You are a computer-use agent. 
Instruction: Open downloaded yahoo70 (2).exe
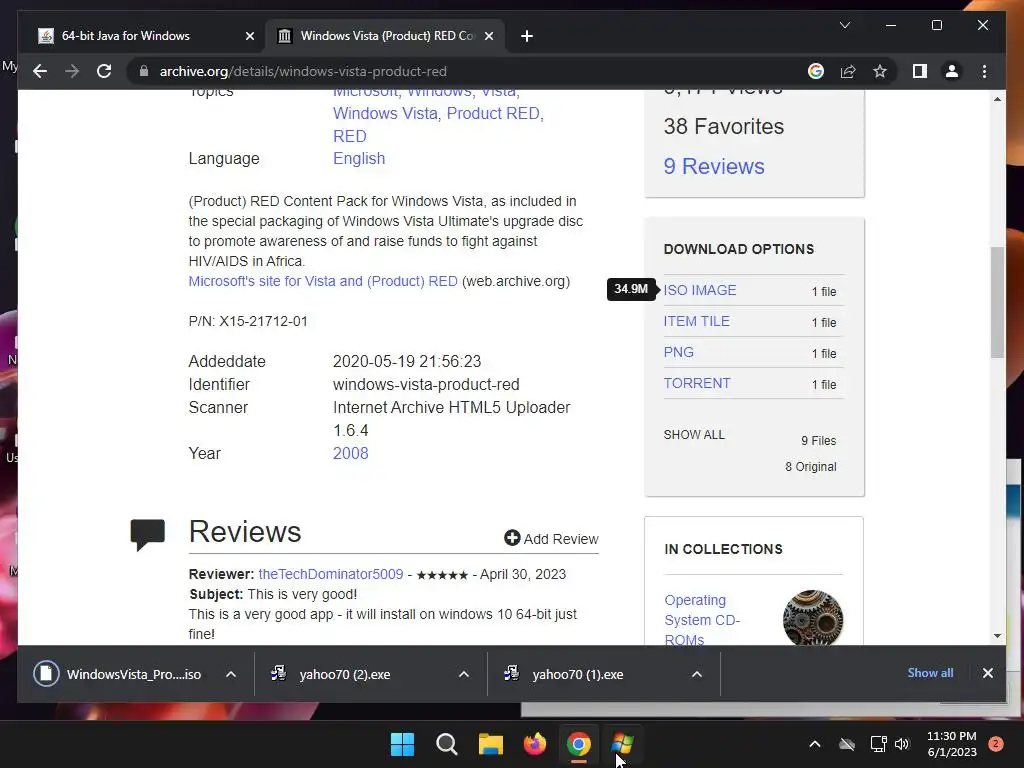click(344, 674)
